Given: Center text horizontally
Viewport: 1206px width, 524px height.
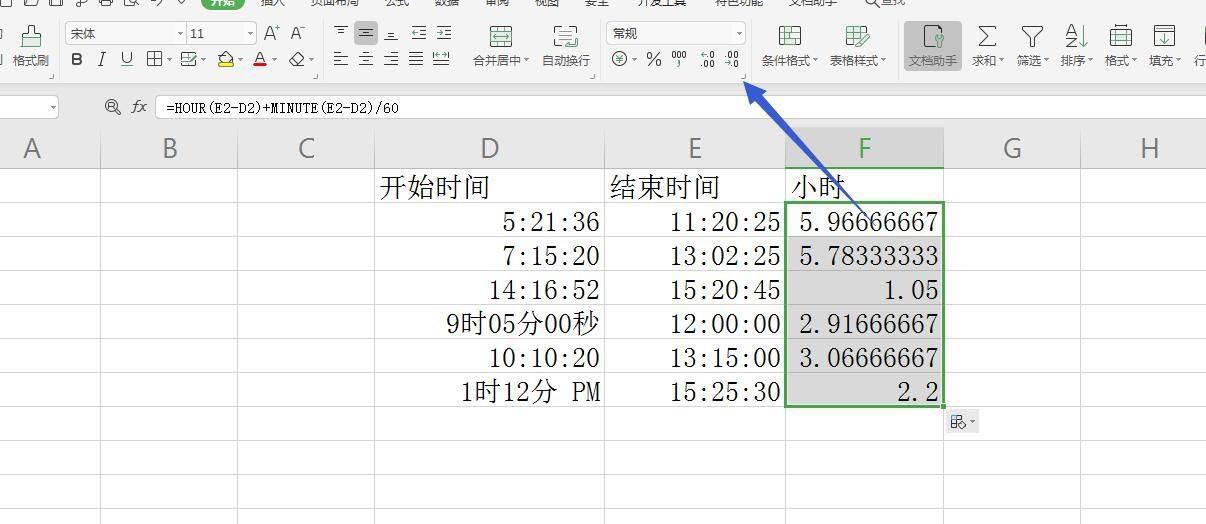Looking at the screenshot, I should coord(366,60).
